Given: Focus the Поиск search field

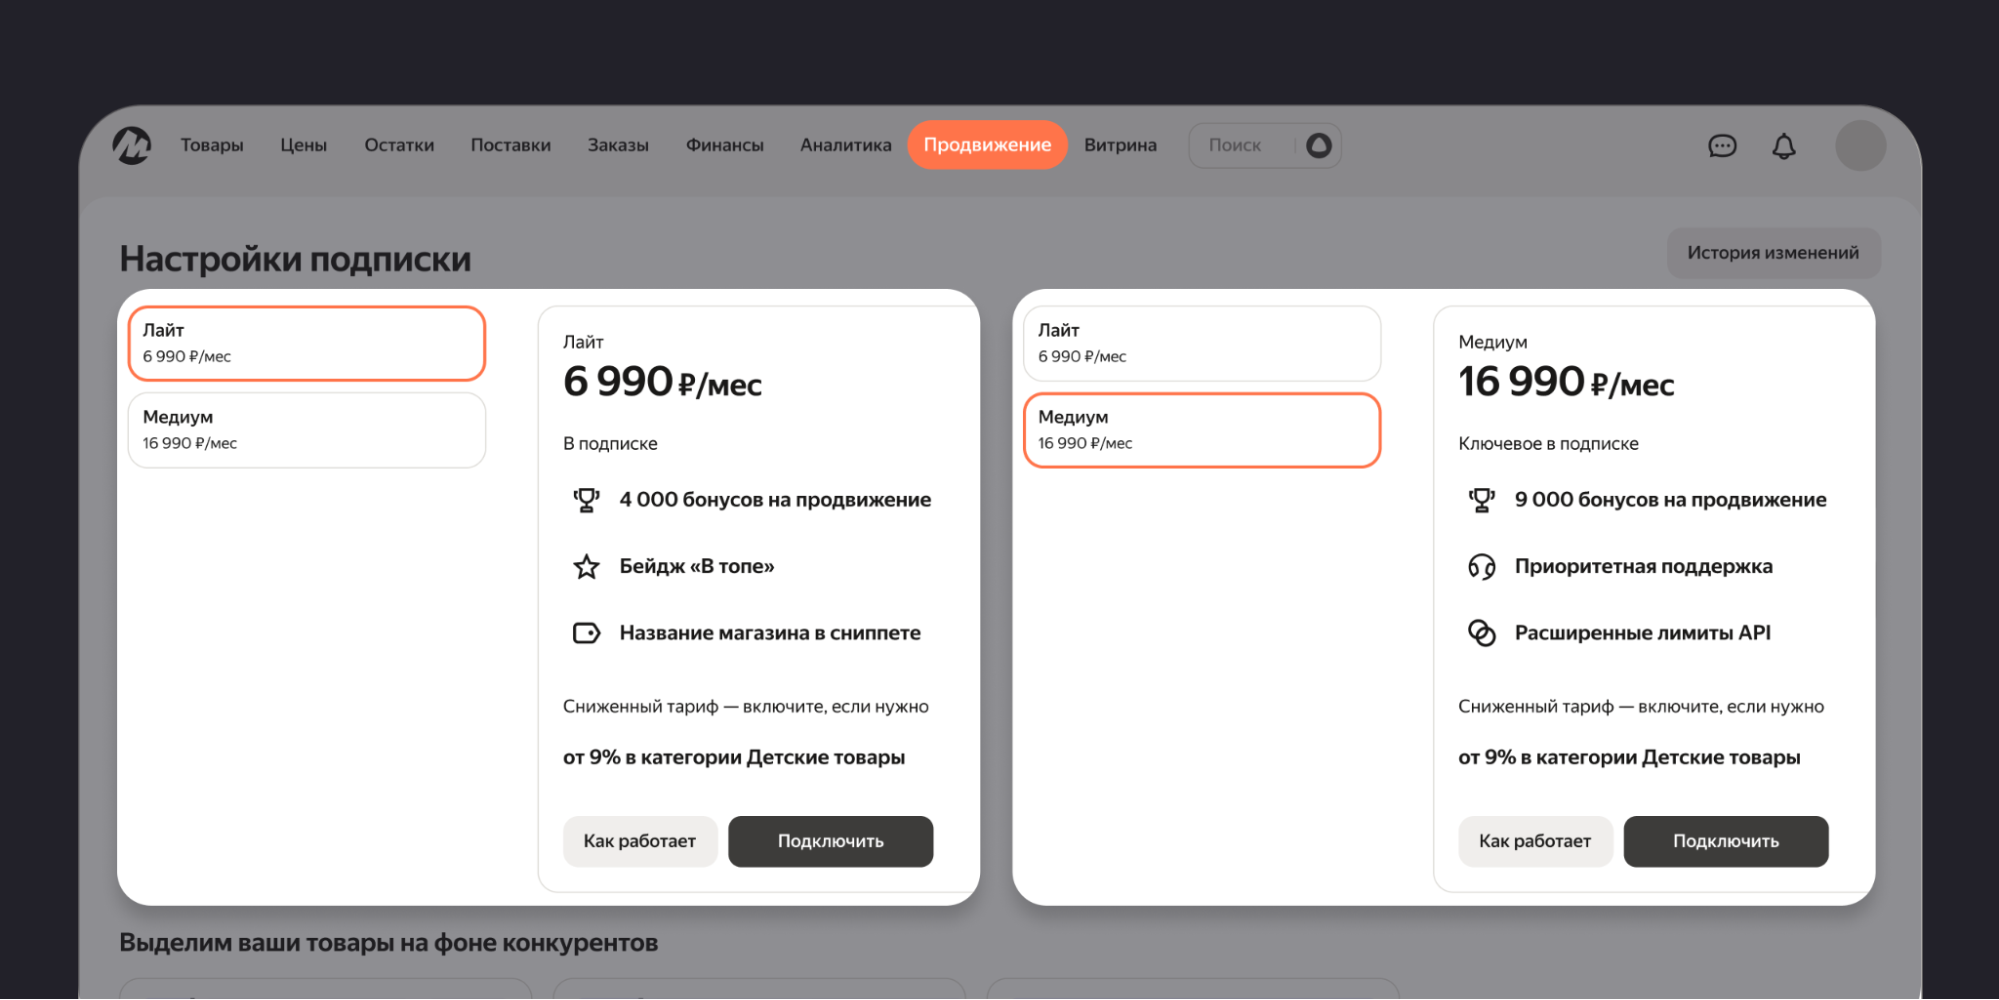Looking at the screenshot, I should coord(1242,146).
